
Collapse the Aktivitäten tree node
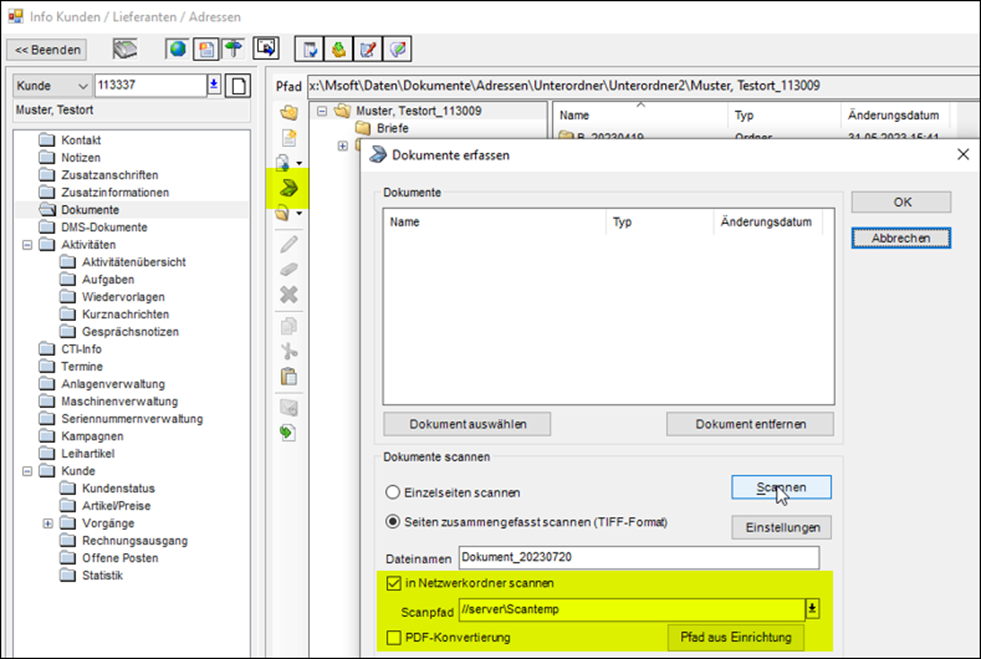pyautogui.click(x=27, y=245)
